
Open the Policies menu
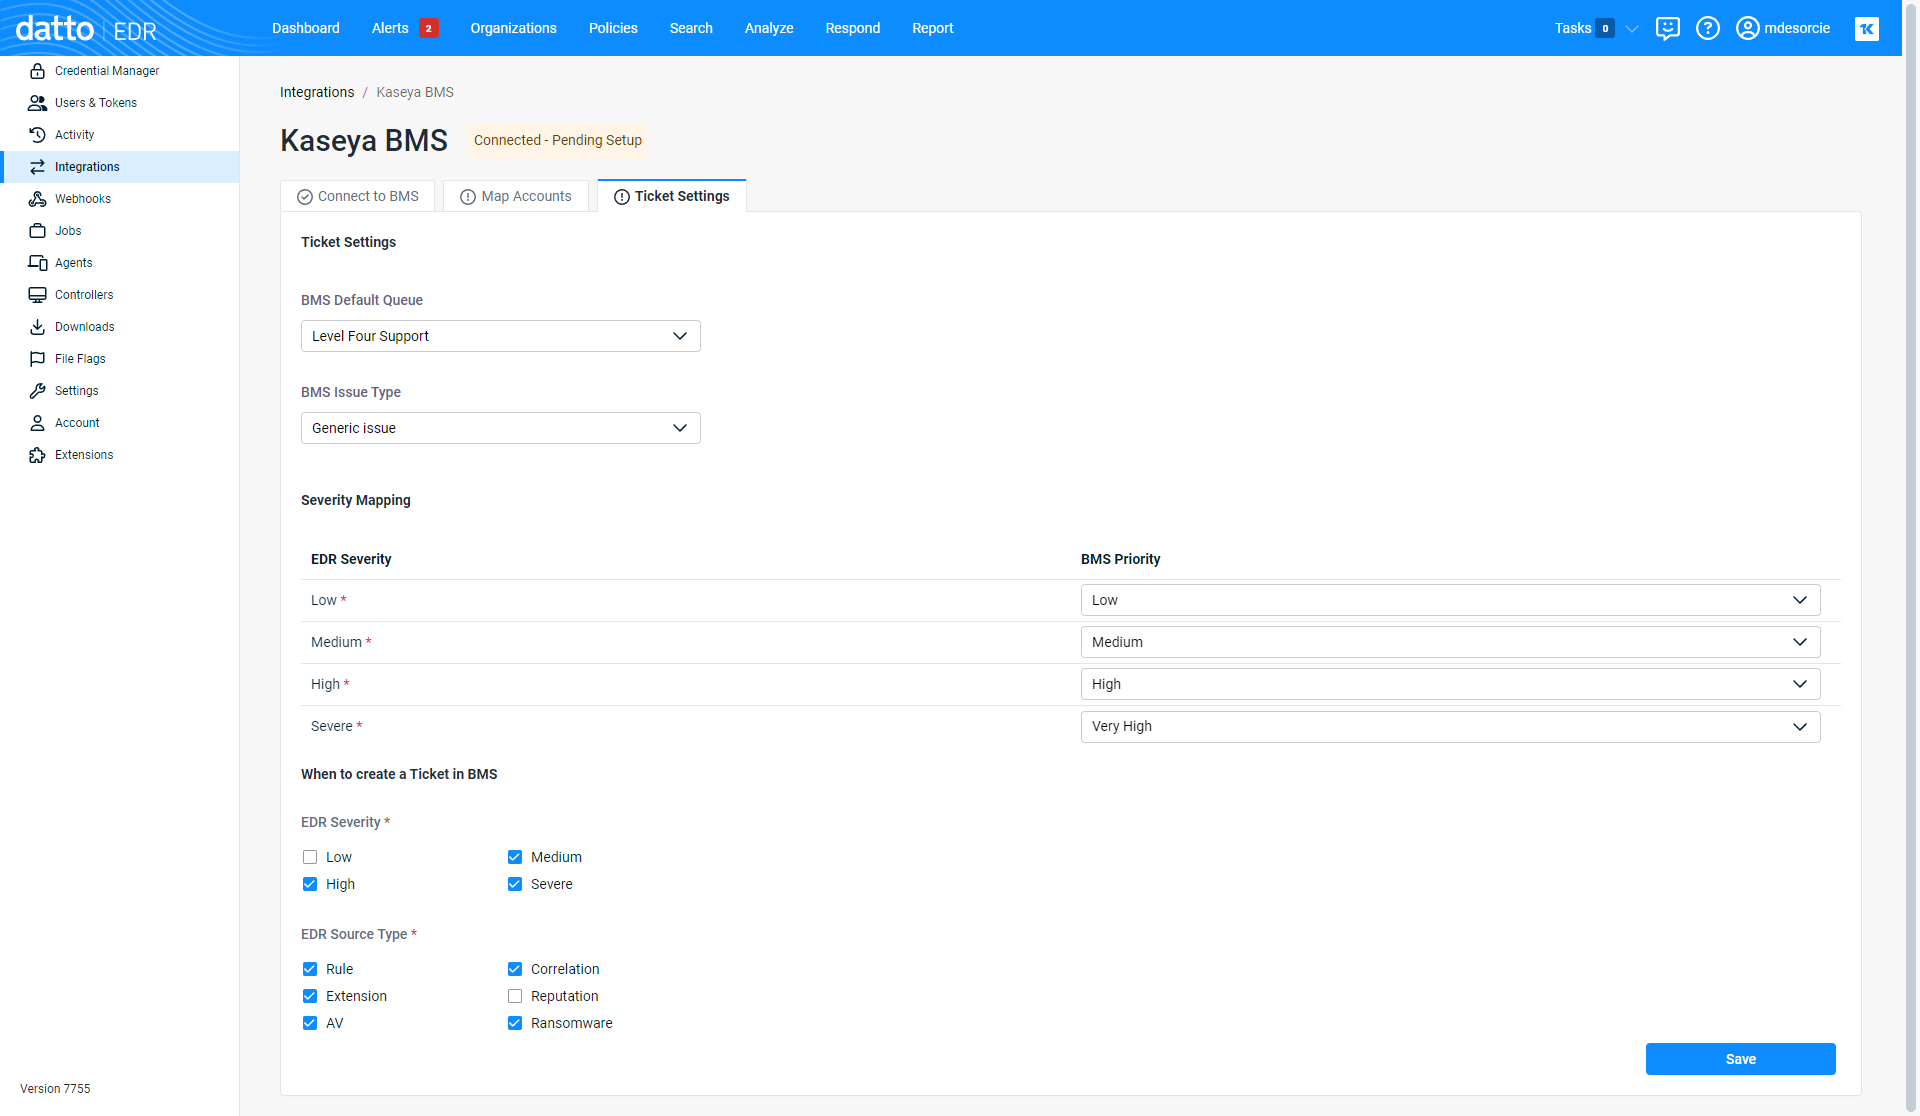point(613,28)
